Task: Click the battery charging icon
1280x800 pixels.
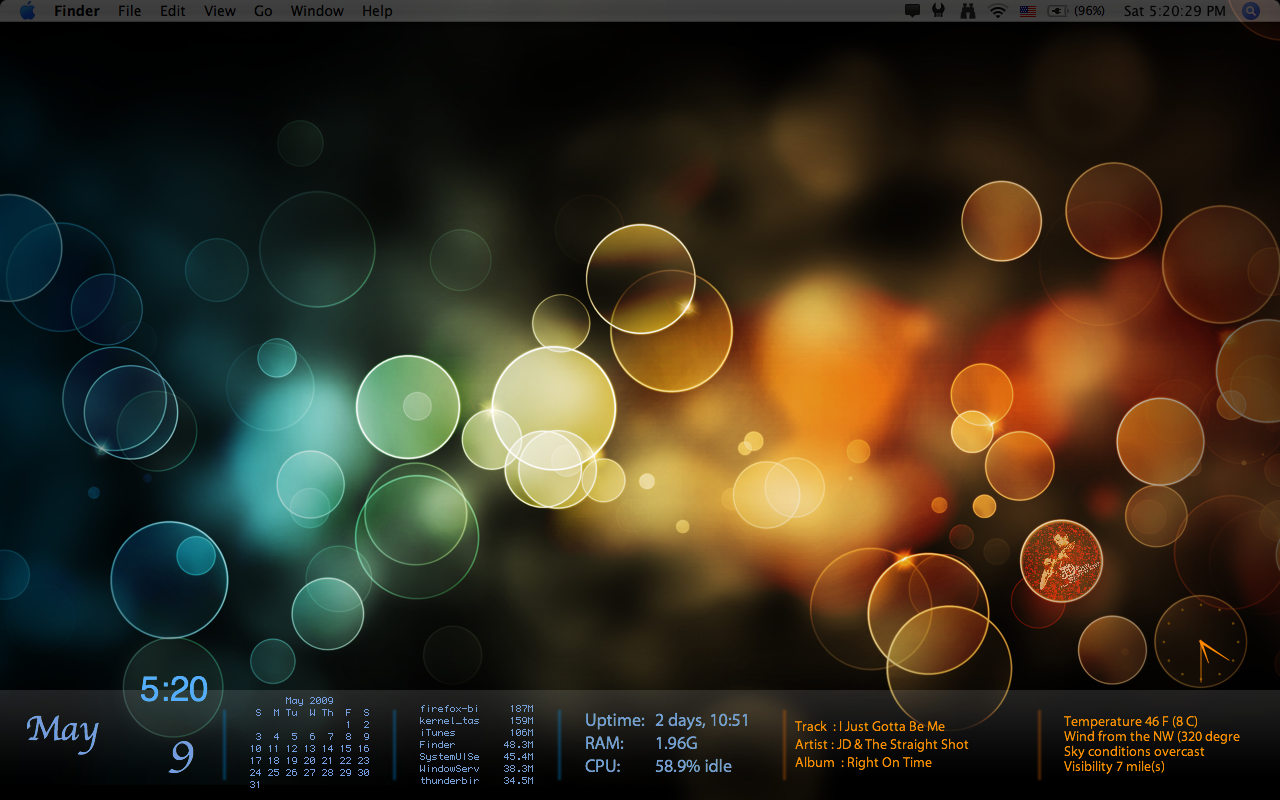Action: point(1058,11)
